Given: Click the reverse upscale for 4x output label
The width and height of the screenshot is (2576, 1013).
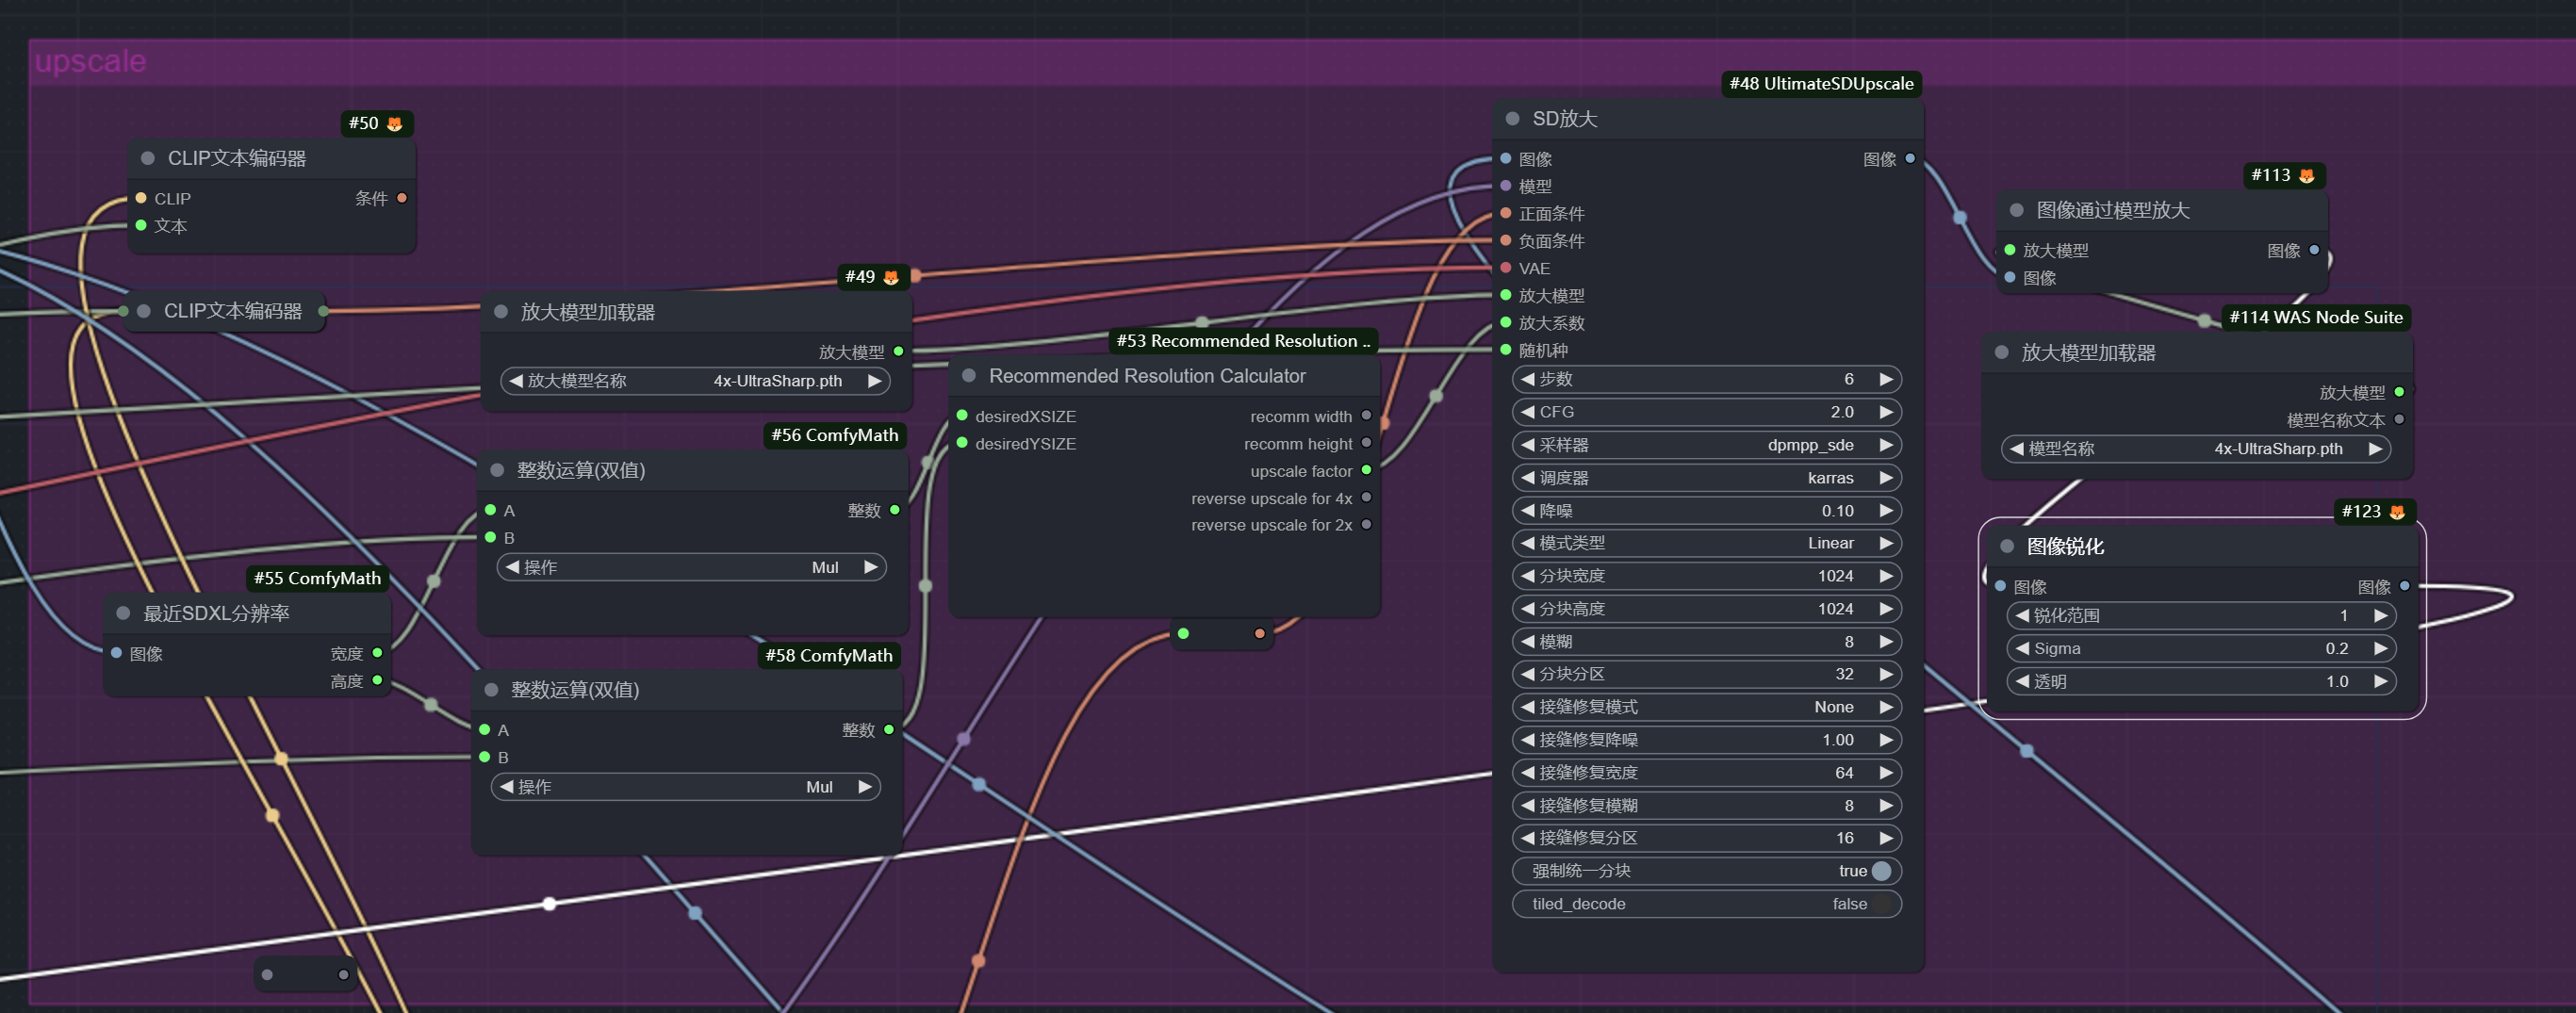Looking at the screenshot, I should click(x=1271, y=498).
